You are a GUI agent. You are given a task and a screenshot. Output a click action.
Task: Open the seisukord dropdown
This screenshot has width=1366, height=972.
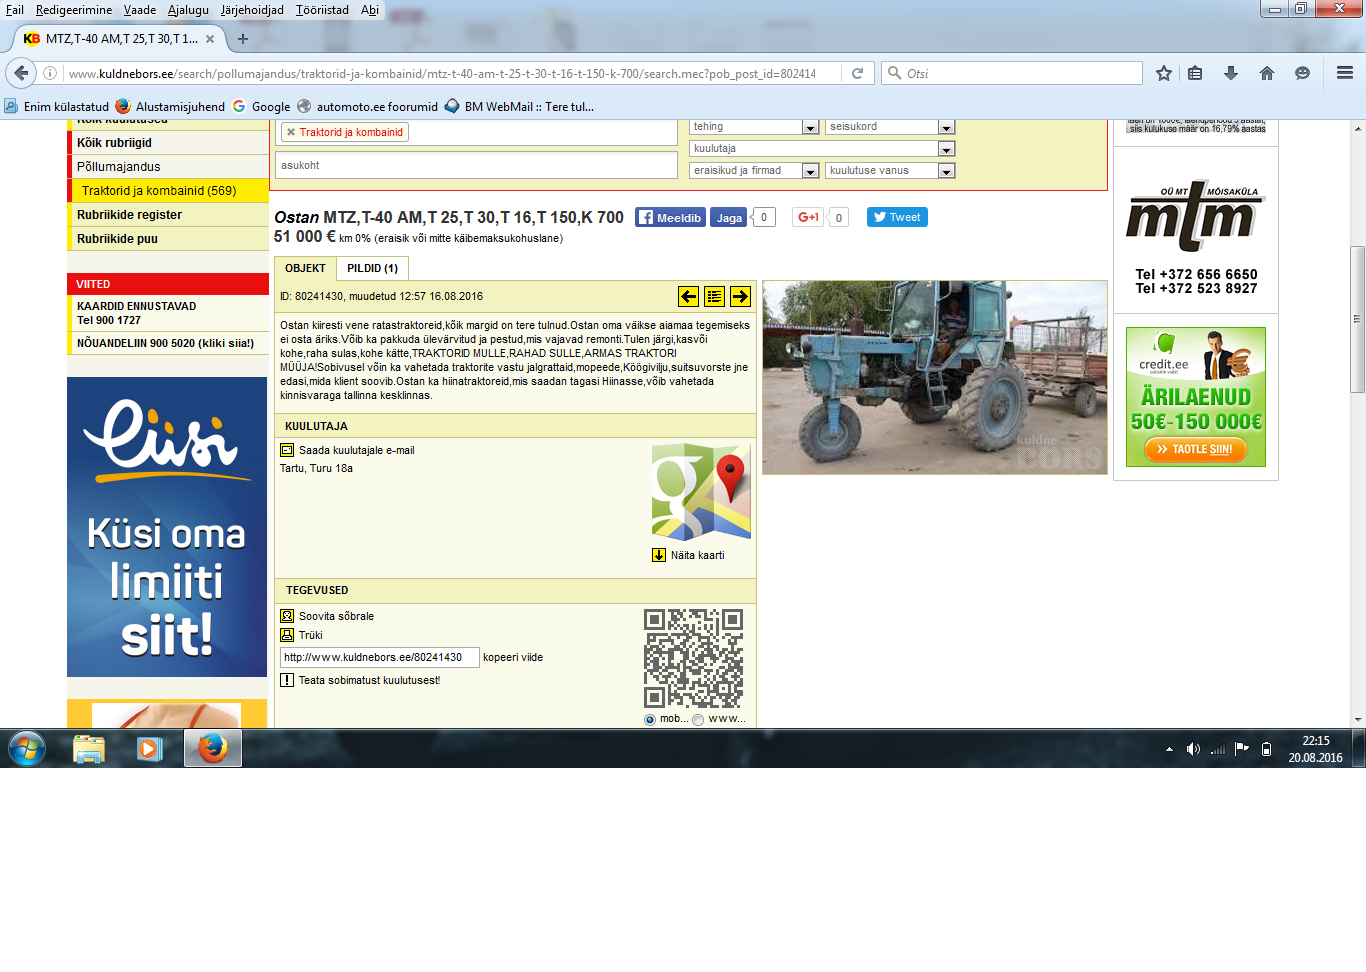click(x=945, y=127)
